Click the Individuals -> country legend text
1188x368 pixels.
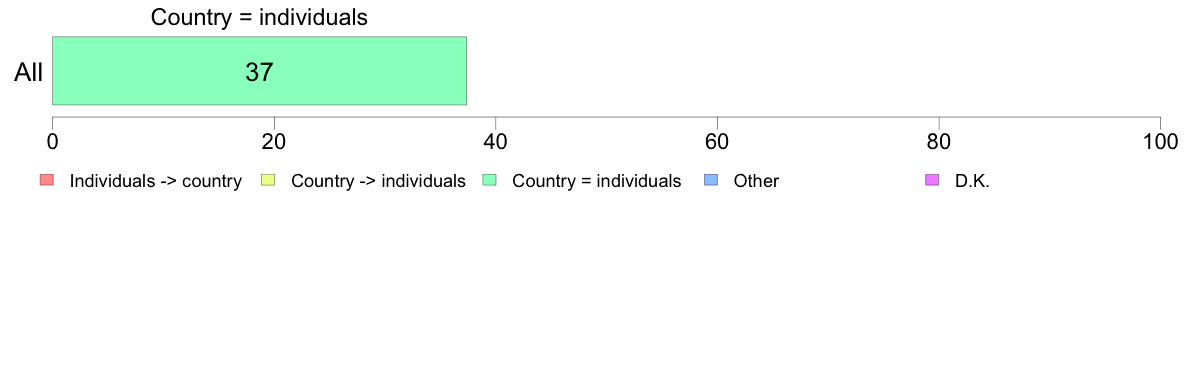pyautogui.click(x=155, y=181)
